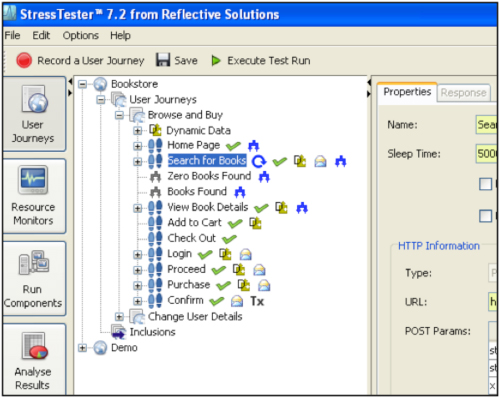This screenshot has height=398, width=500.
Task: Open the Edit menu
Action: (41, 35)
